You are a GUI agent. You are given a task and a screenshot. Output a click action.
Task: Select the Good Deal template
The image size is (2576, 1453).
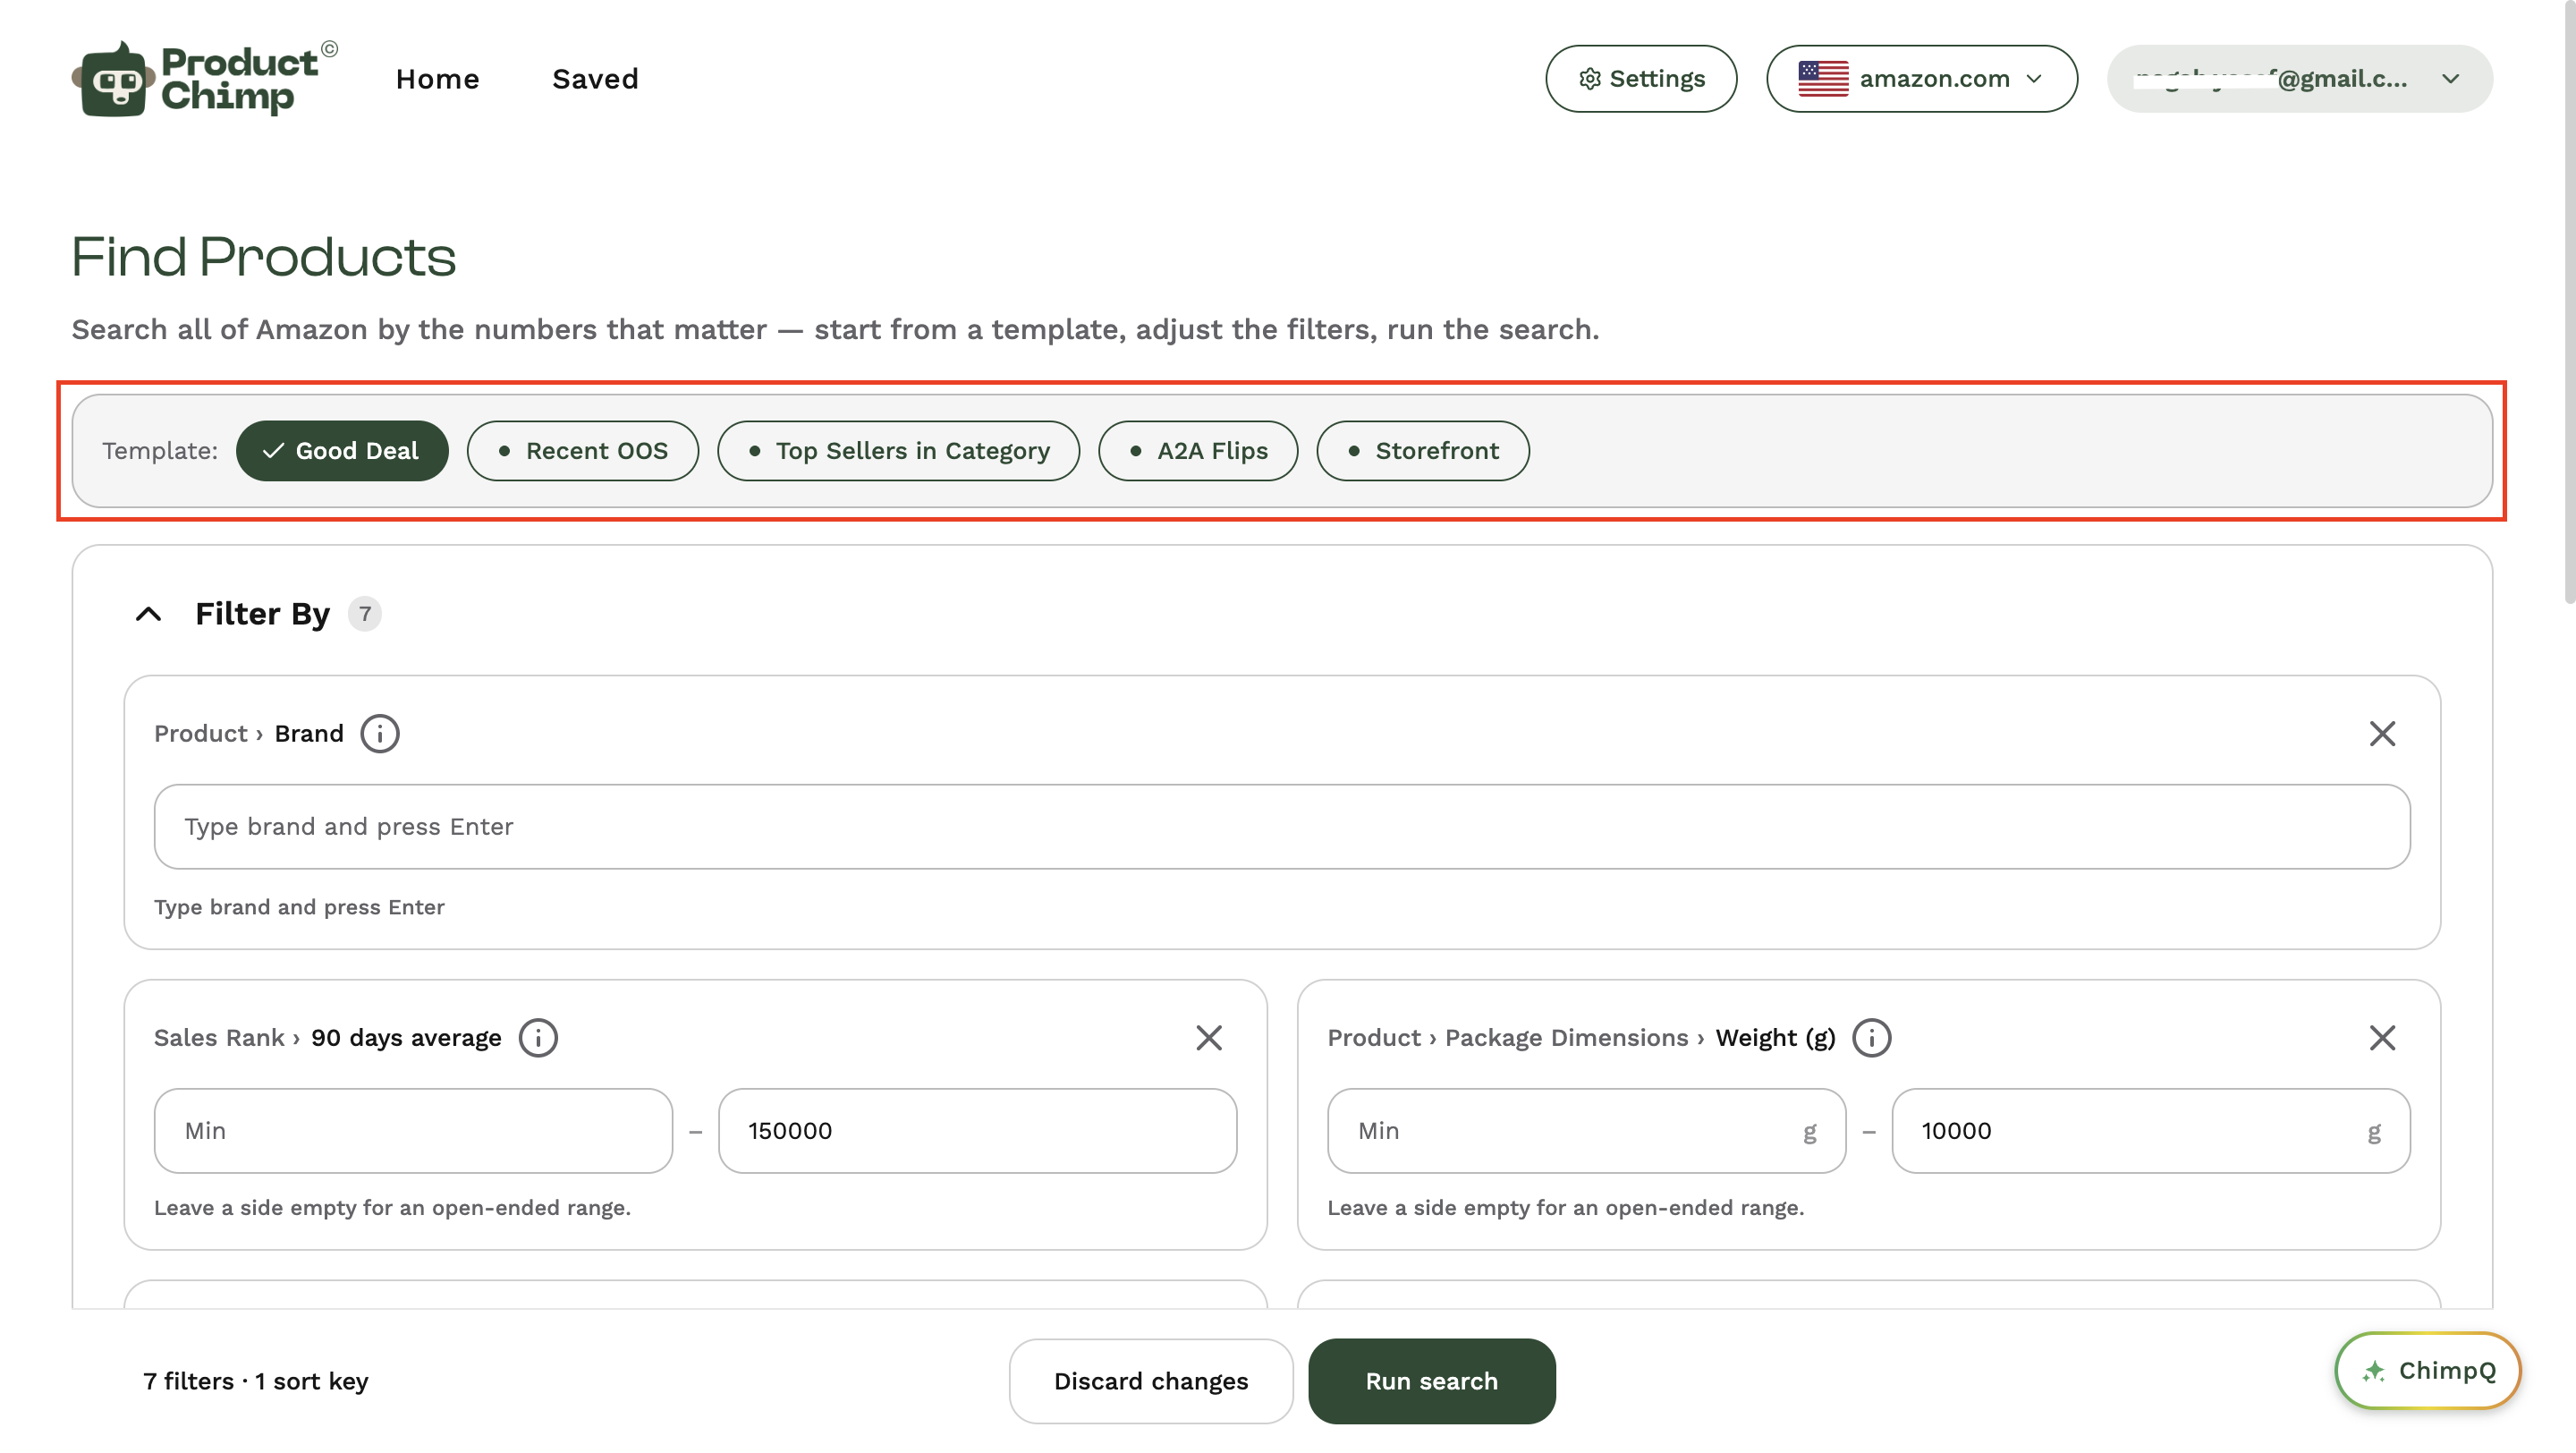[342, 451]
